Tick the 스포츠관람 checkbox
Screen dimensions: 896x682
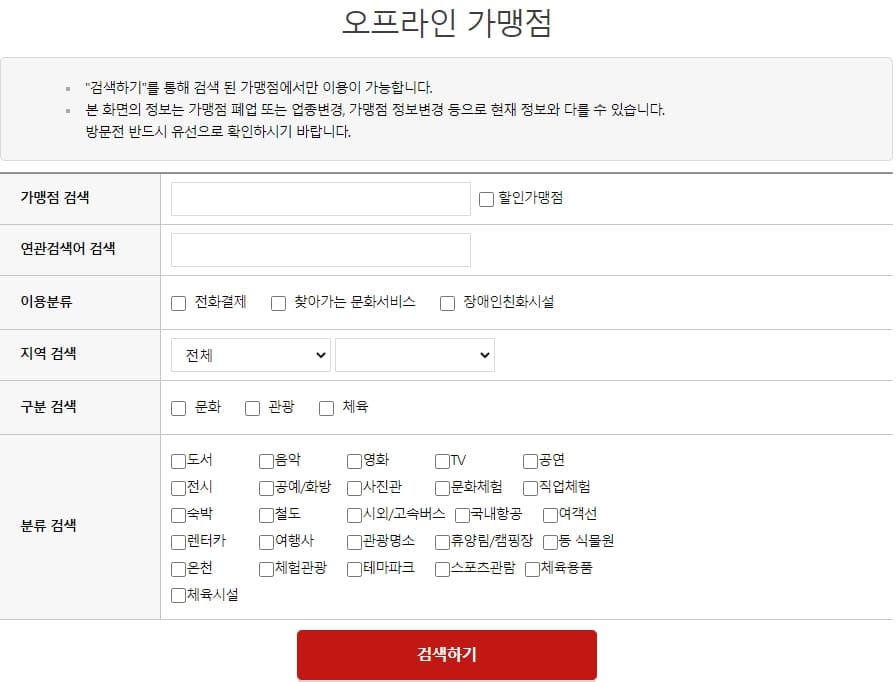(442, 569)
